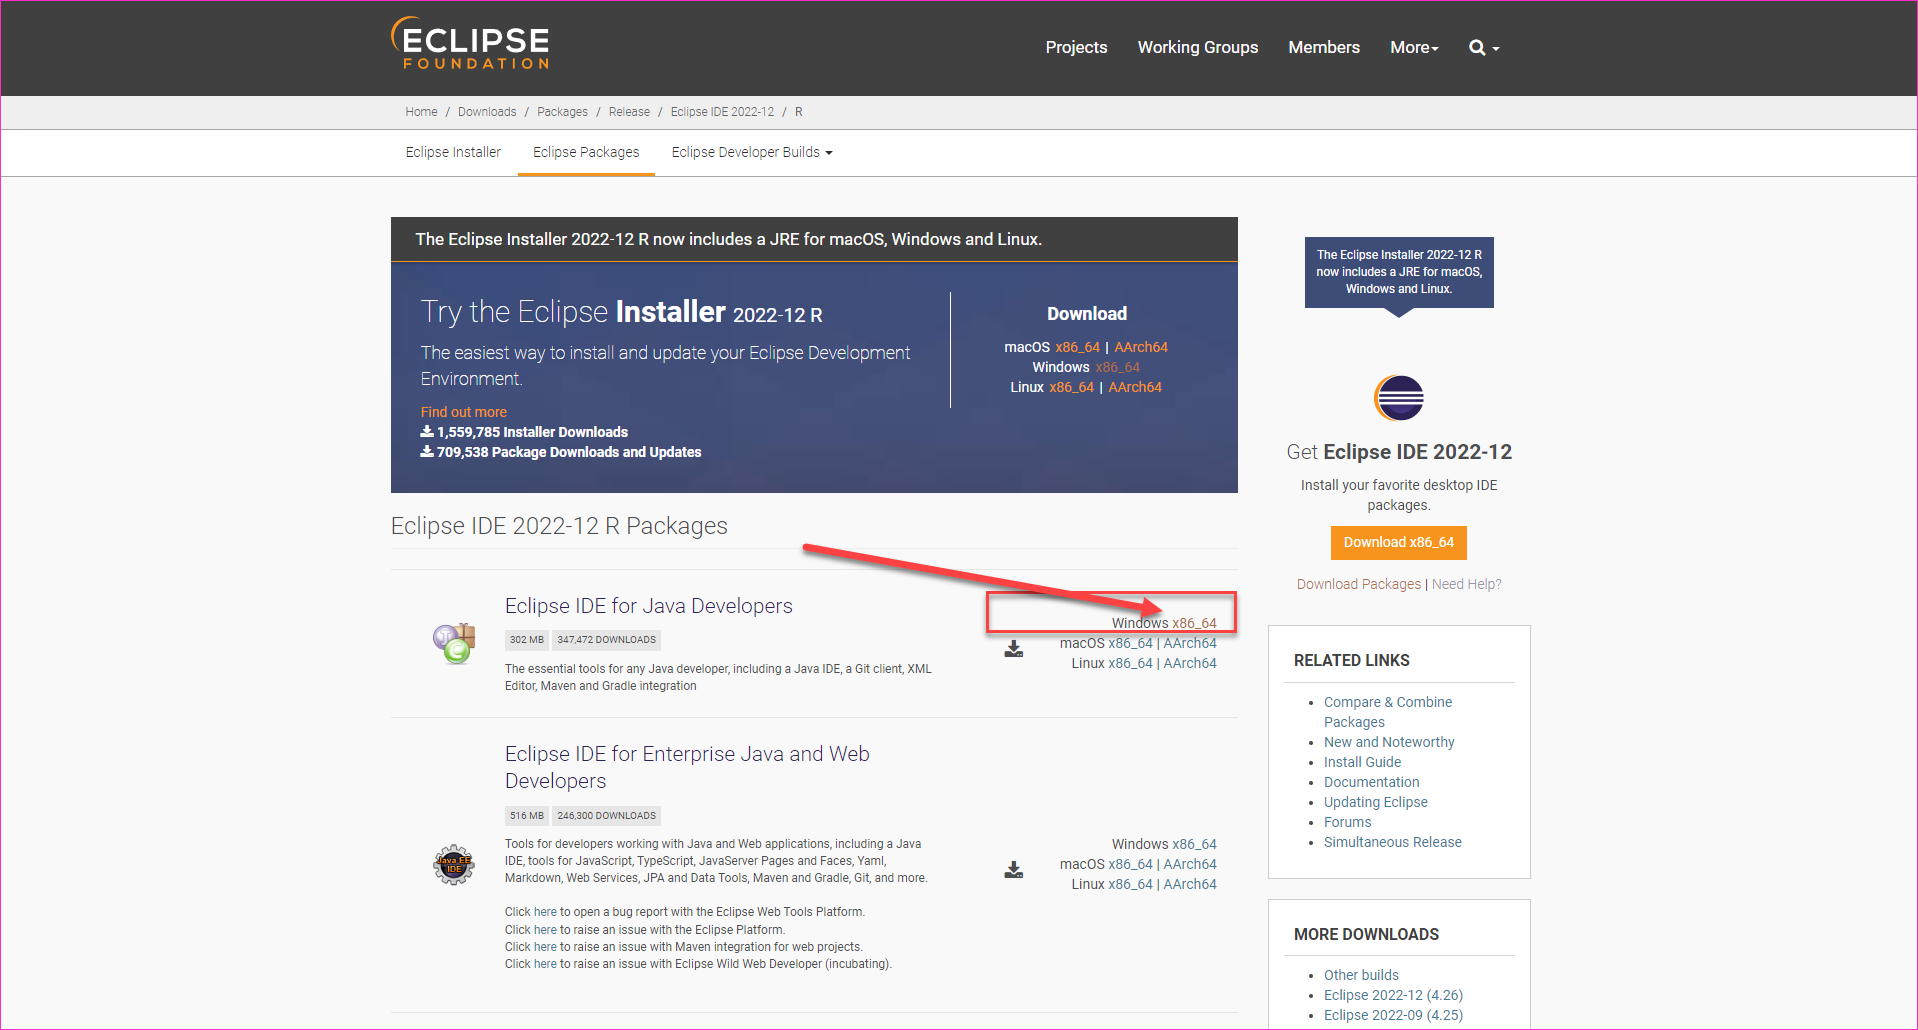Click download icon for Enterprise Java package
1918x1030 pixels.
click(1014, 870)
